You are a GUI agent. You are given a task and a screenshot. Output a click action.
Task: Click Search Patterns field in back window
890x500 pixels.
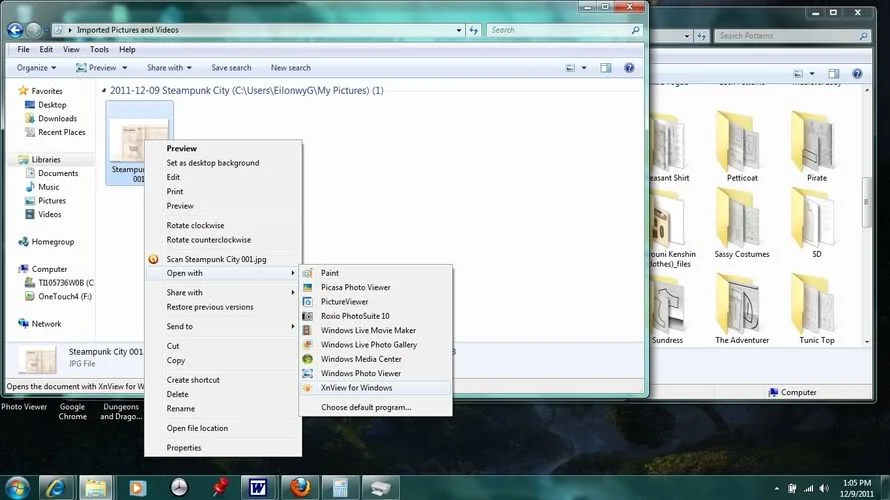(x=792, y=36)
